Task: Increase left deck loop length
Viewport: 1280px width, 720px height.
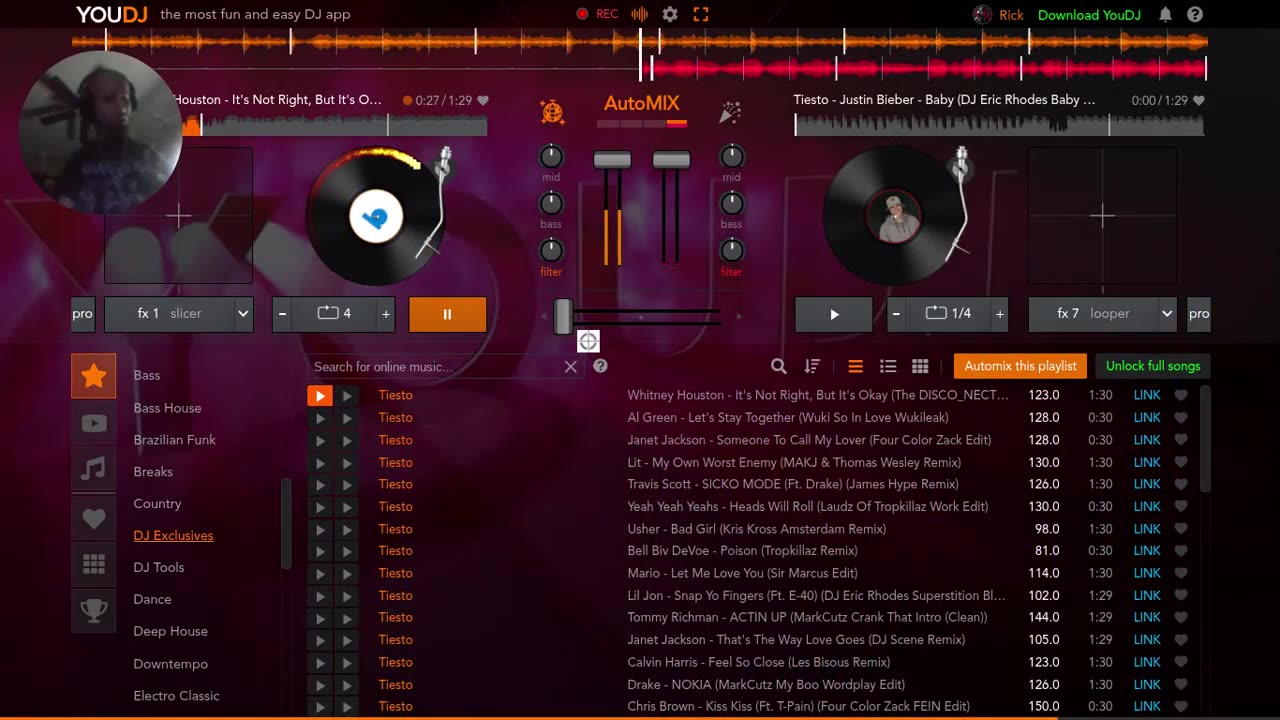Action: [386, 314]
